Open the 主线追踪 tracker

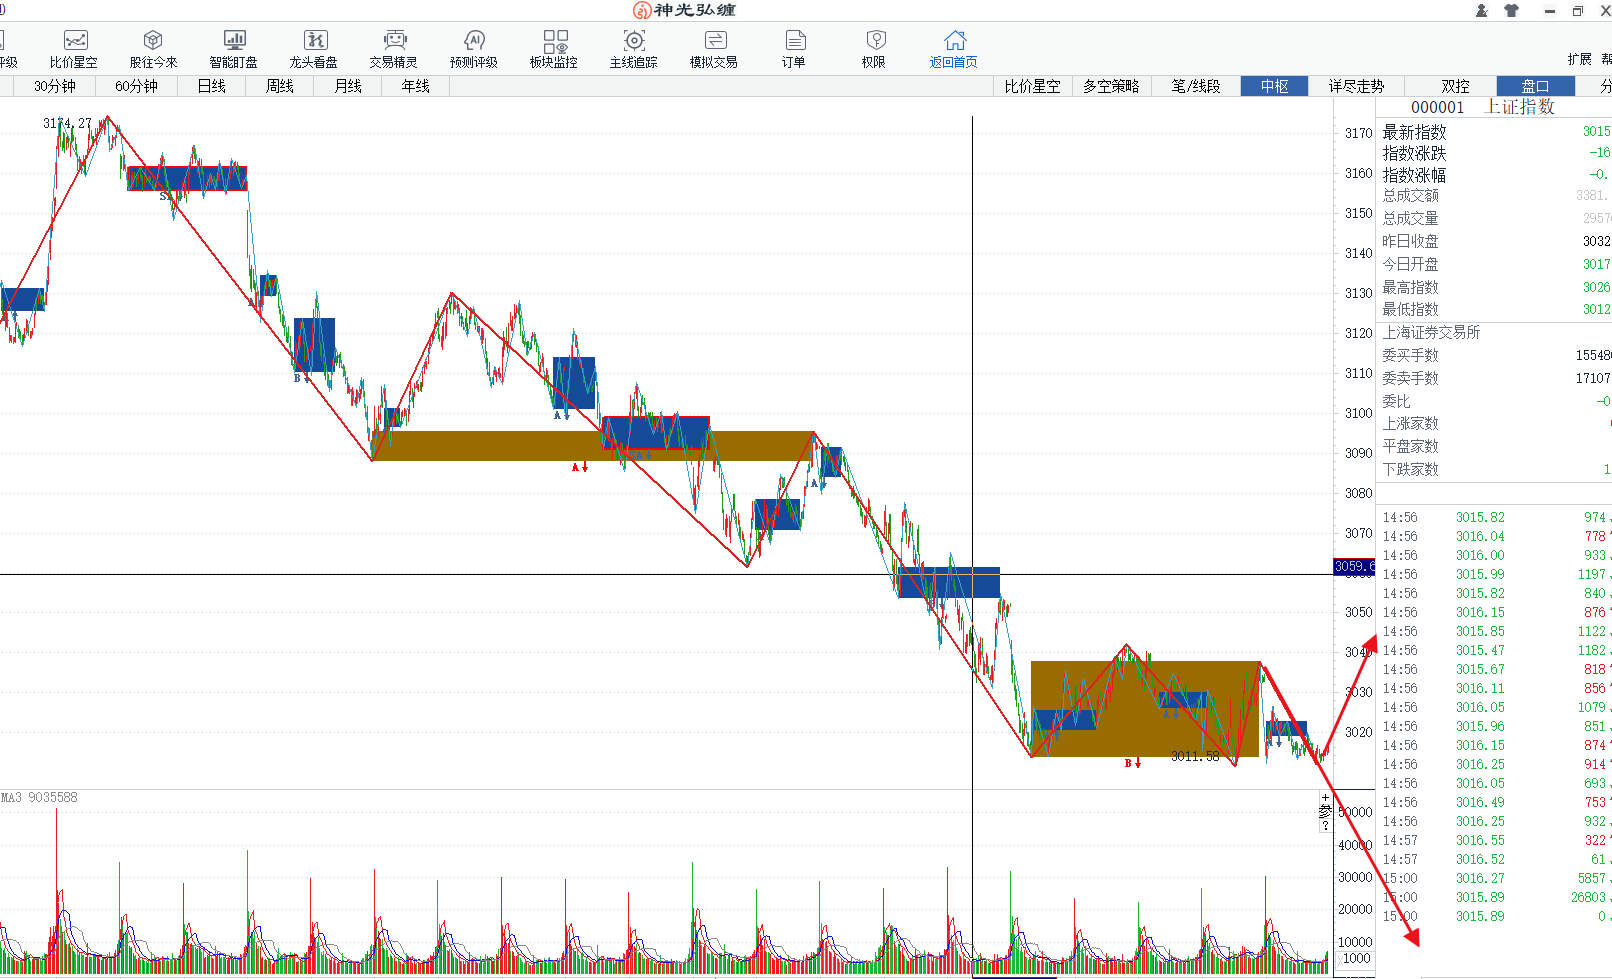(x=634, y=48)
